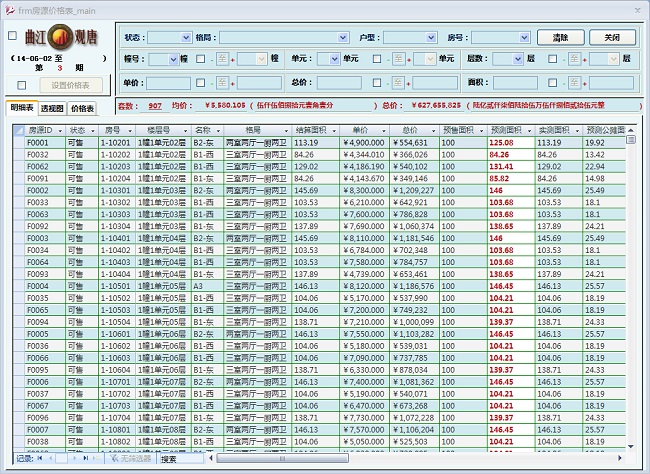Open the 状态 filter dropdown
Viewport: 650px width, 474px height.
click(186, 38)
